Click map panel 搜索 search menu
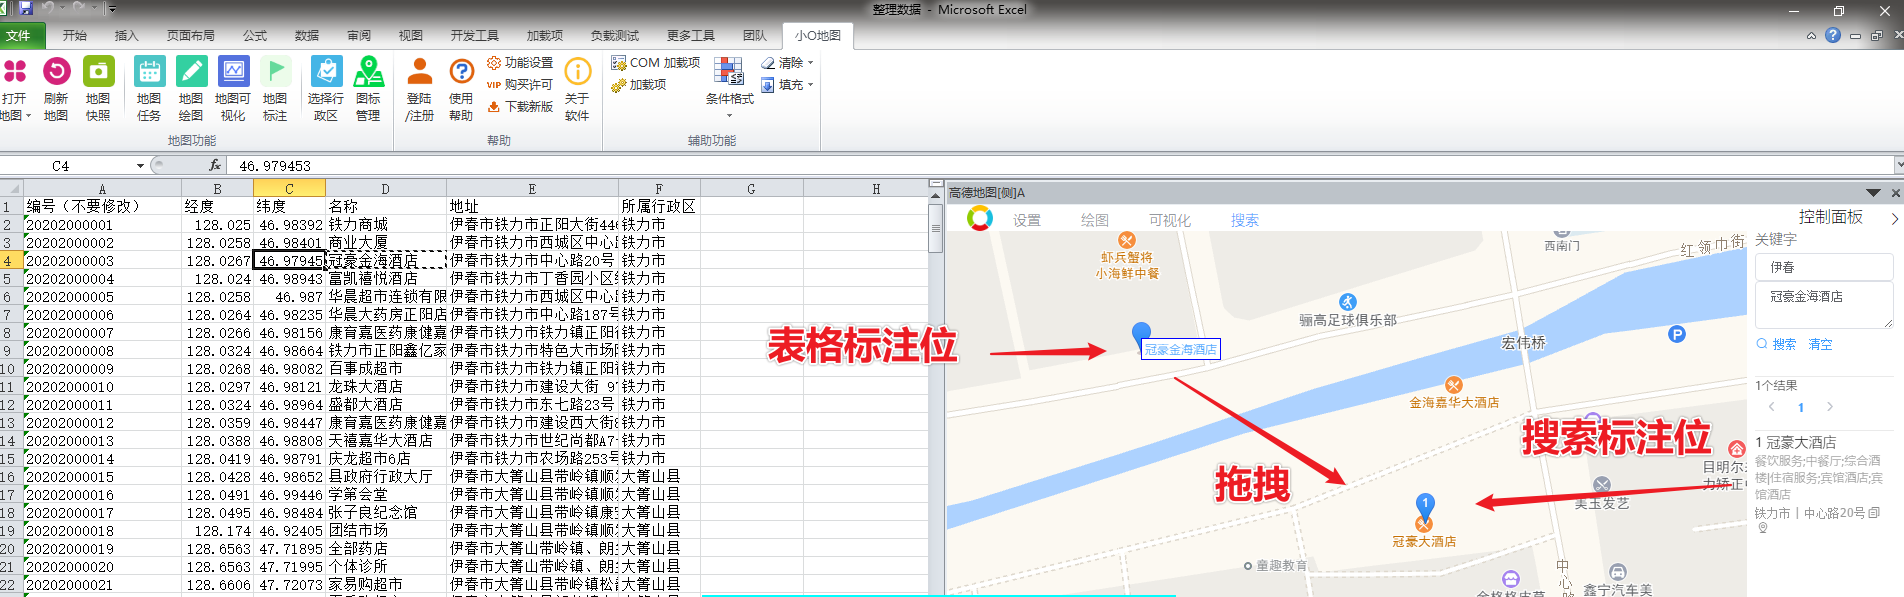 [1245, 220]
